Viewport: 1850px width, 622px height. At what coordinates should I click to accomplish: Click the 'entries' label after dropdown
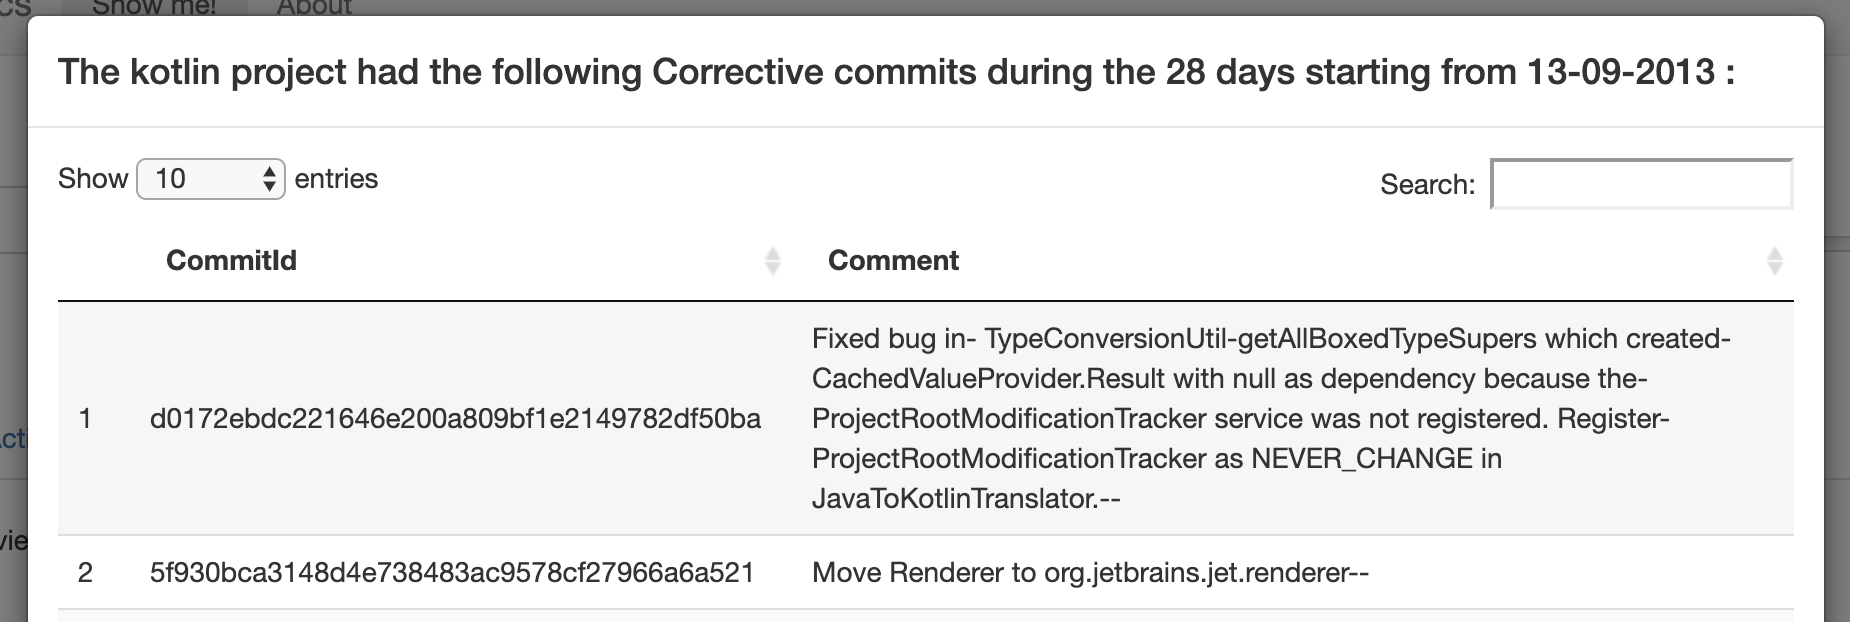click(x=336, y=179)
